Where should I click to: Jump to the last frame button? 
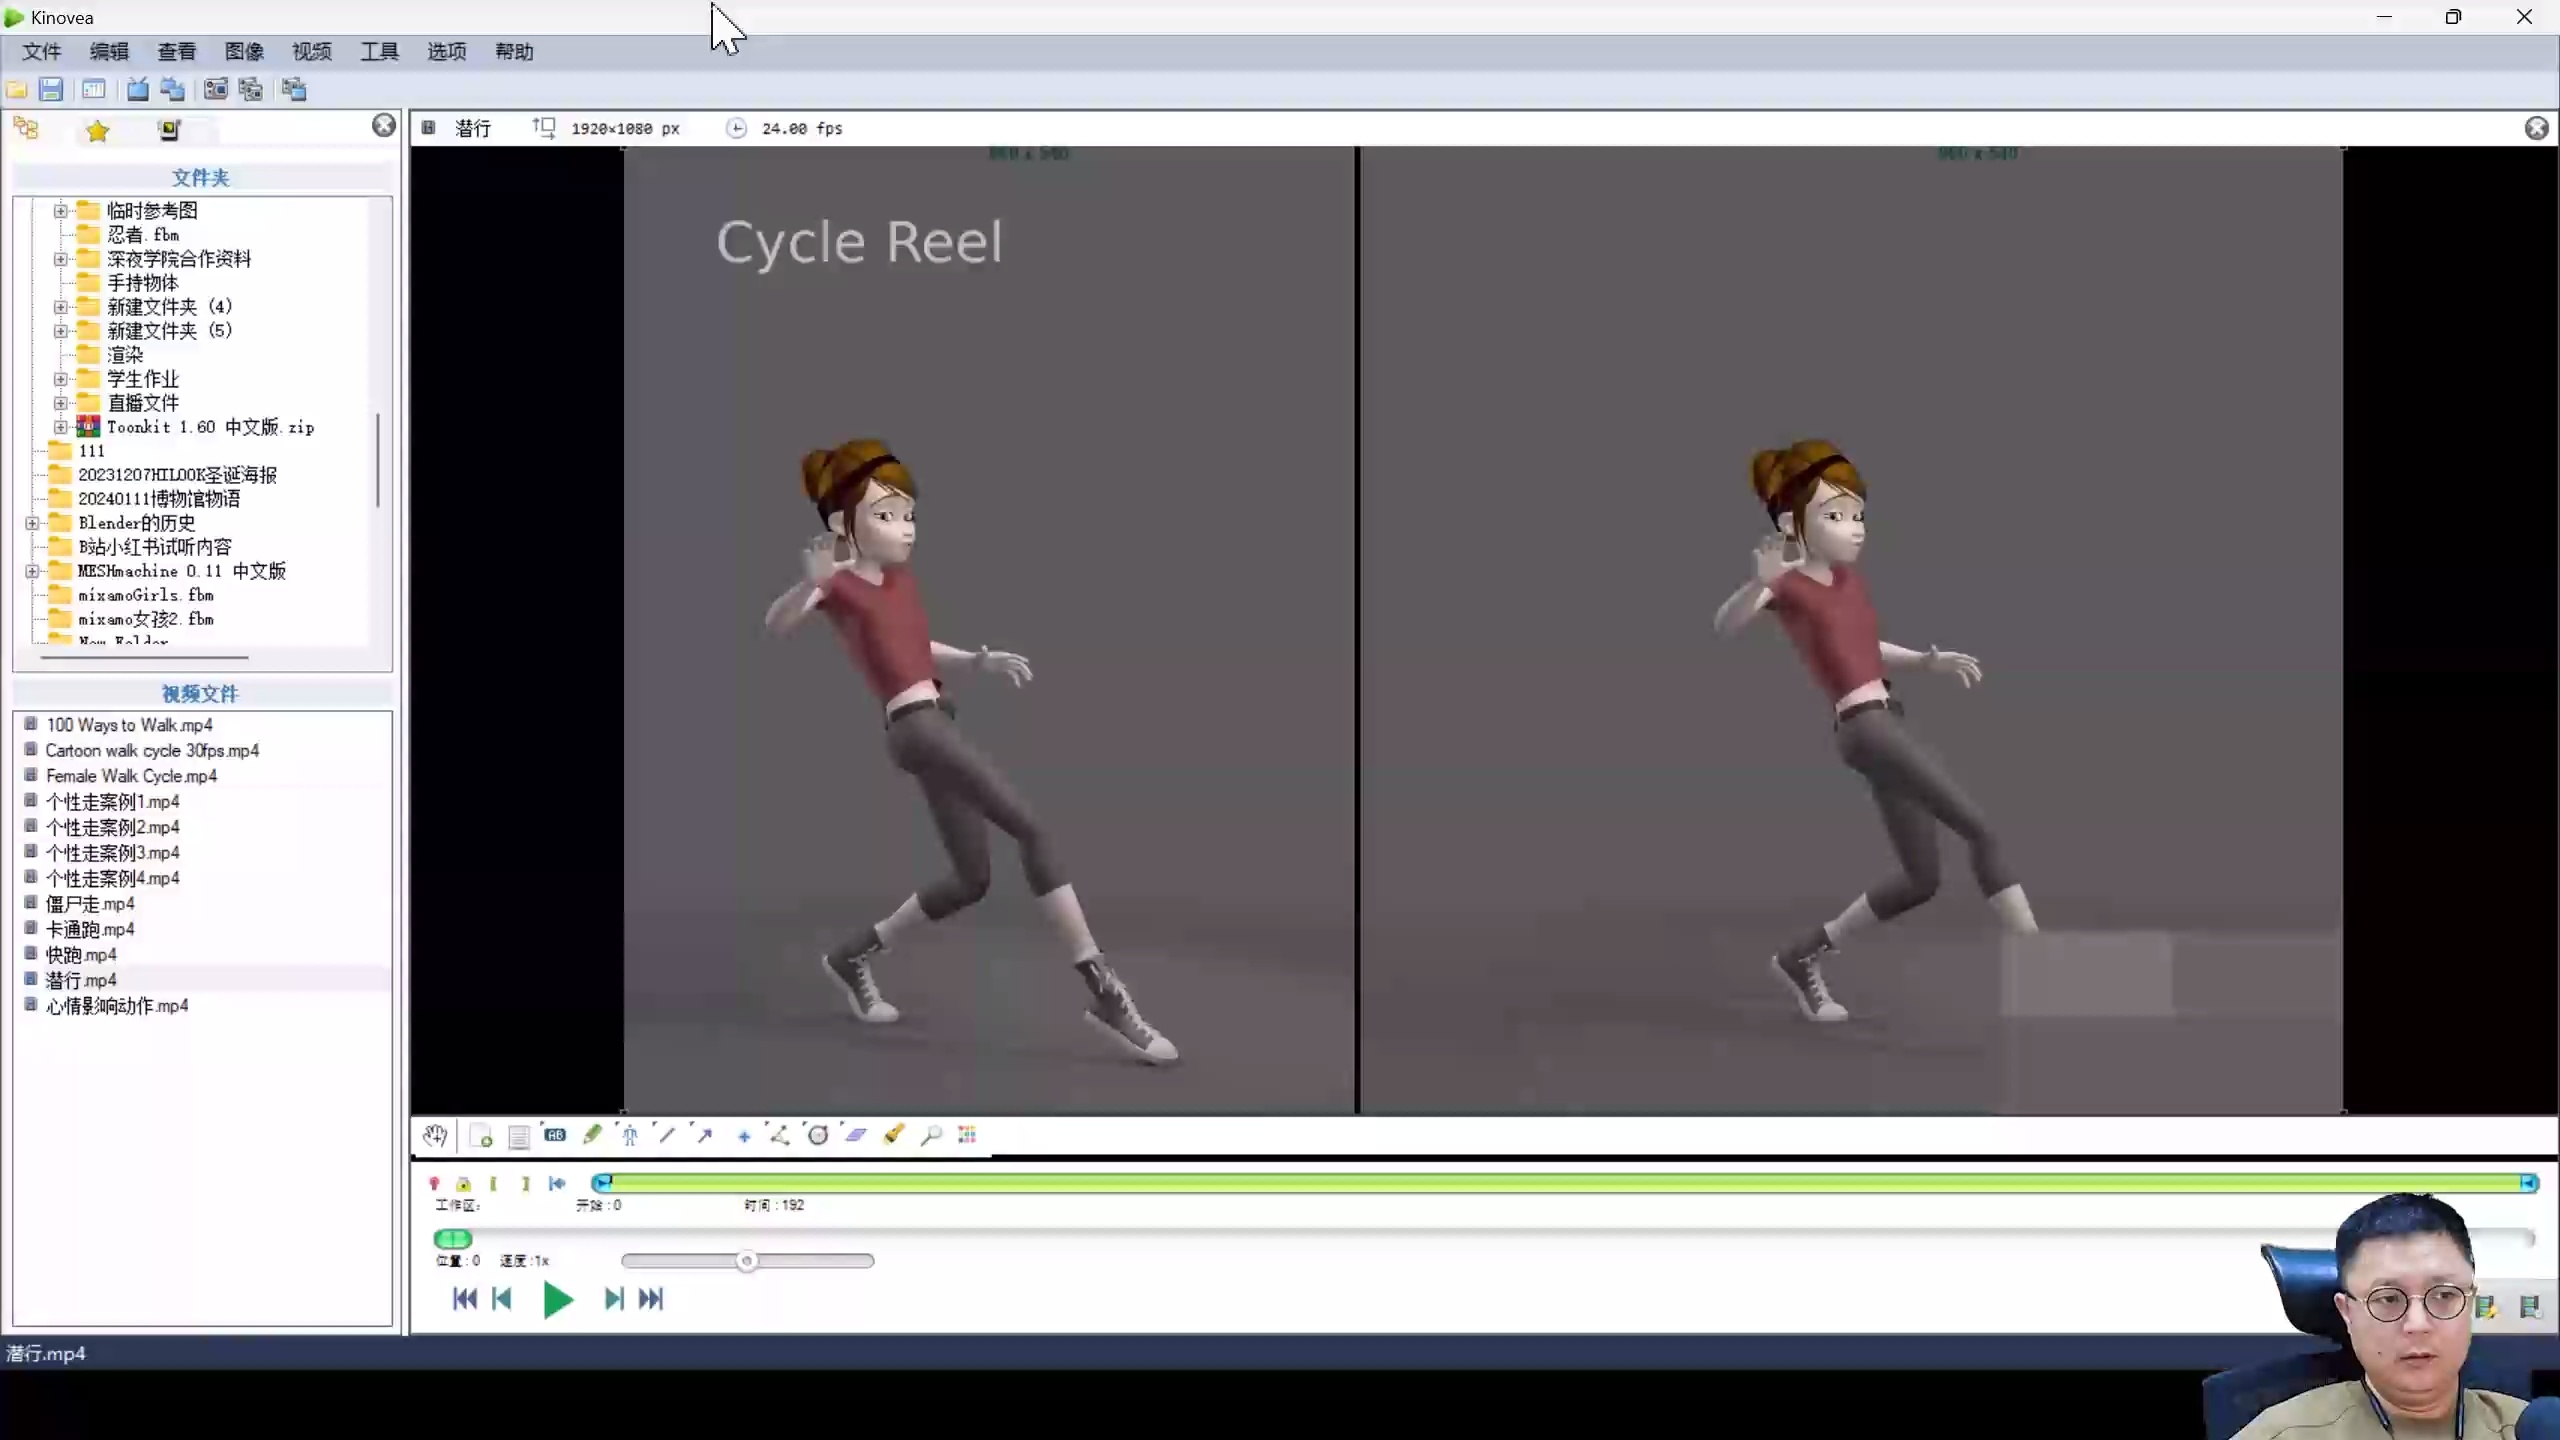click(x=651, y=1299)
